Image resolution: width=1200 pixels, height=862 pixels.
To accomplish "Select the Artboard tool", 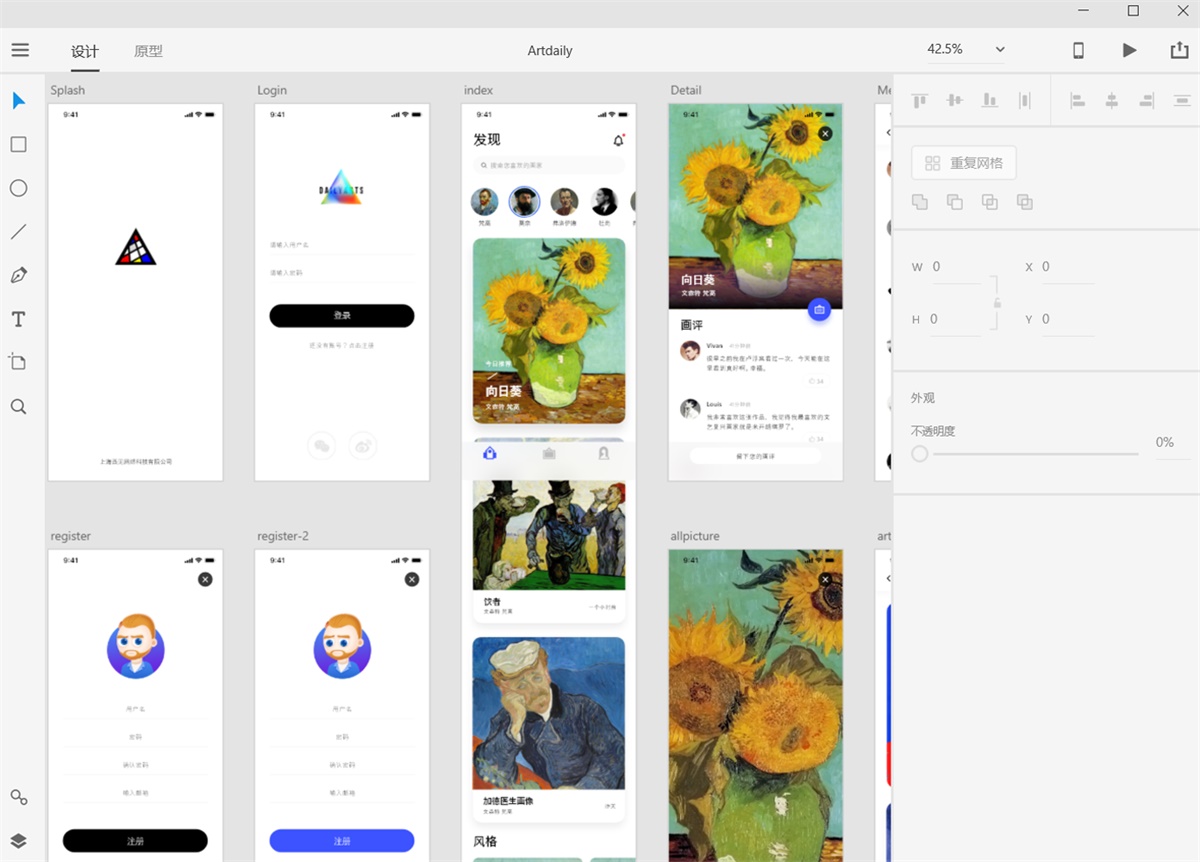I will [x=19, y=362].
